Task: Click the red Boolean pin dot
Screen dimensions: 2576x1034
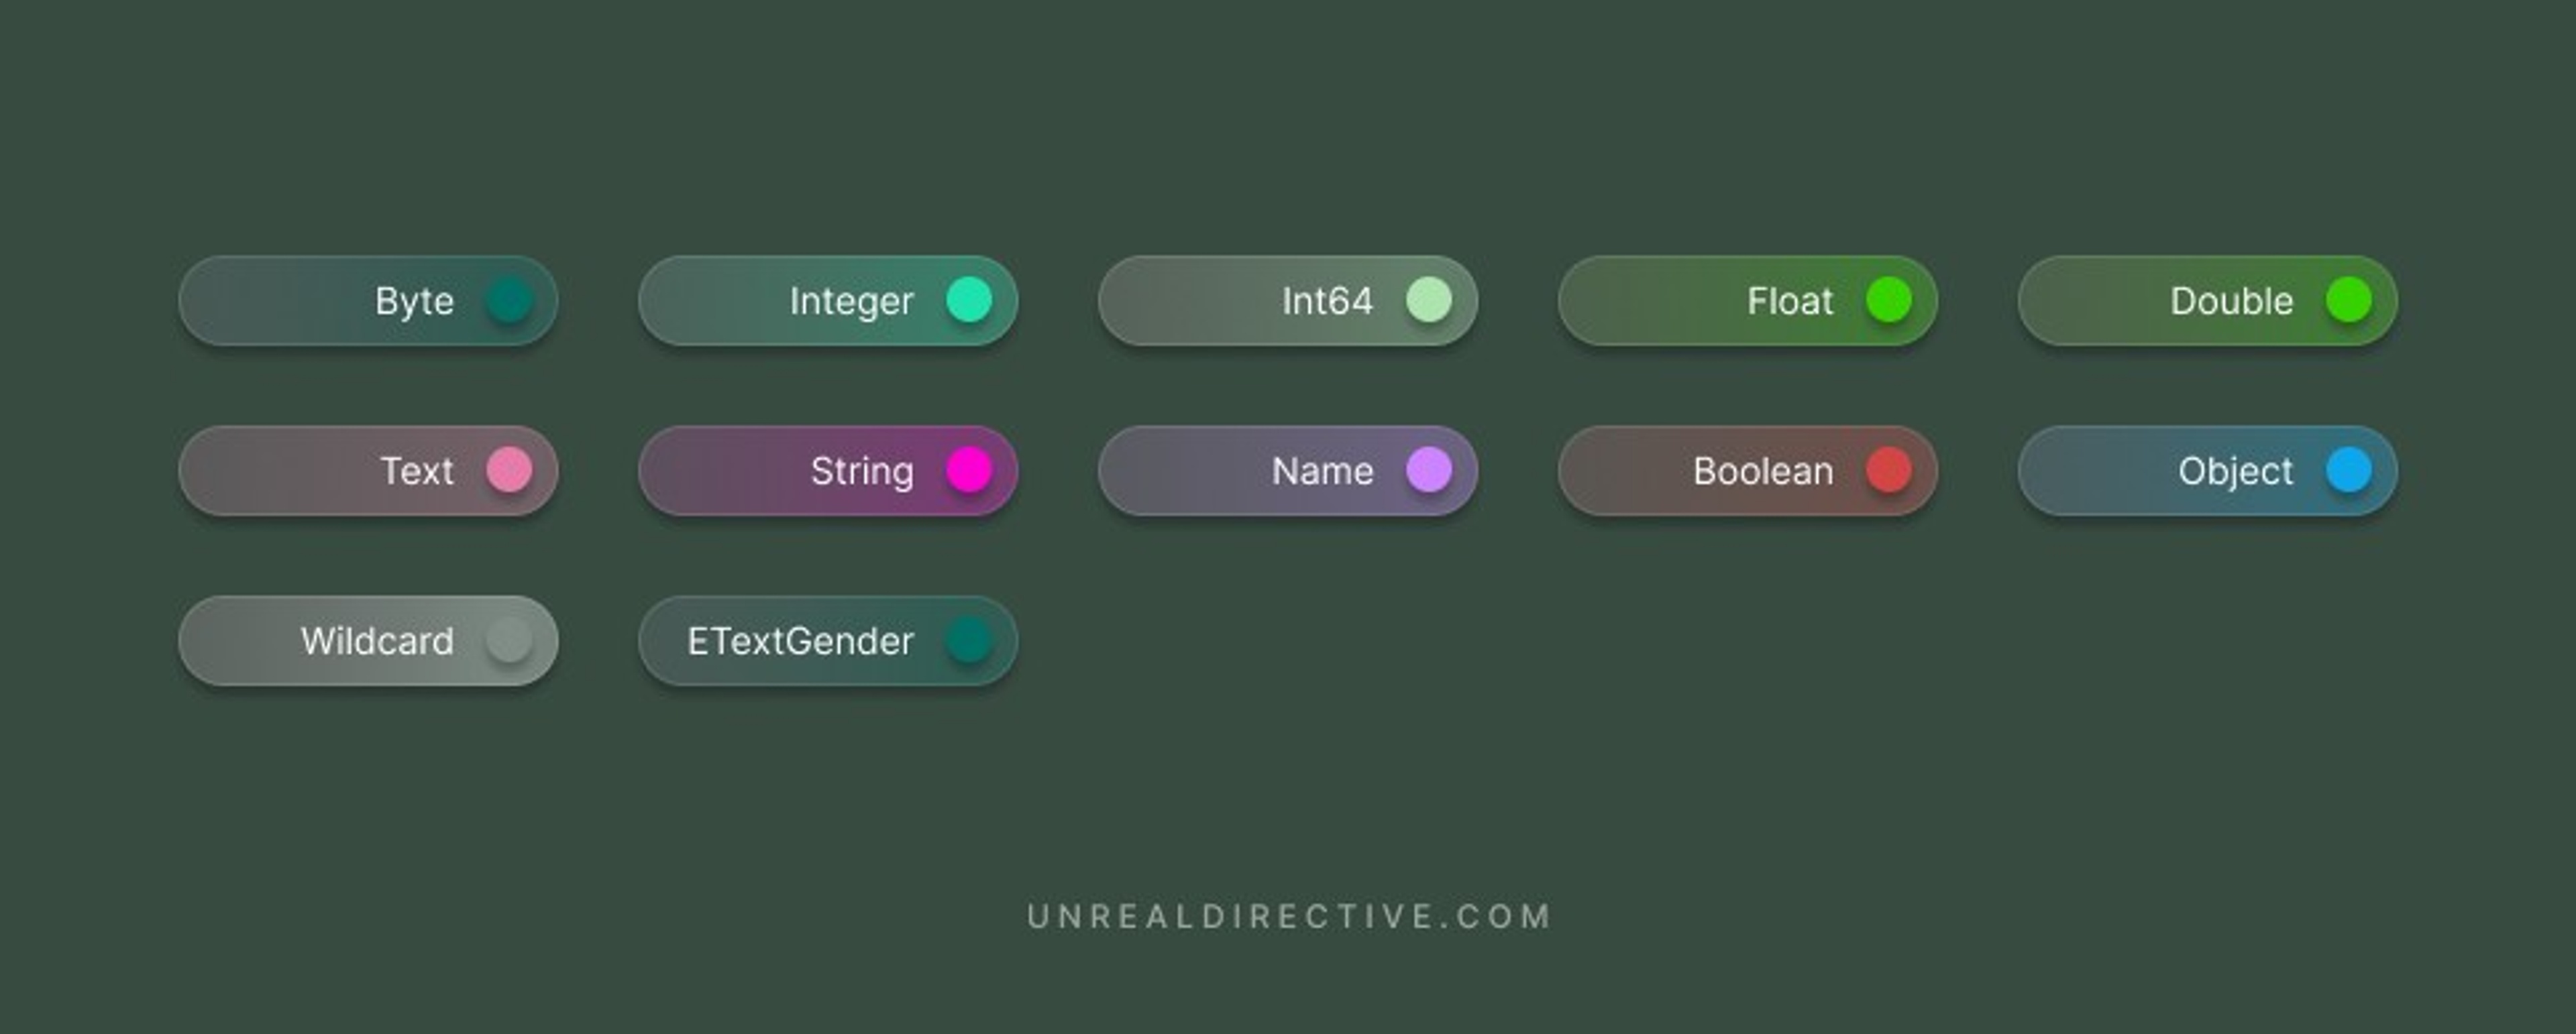Action: pyautogui.click(x=1889, y=470)
